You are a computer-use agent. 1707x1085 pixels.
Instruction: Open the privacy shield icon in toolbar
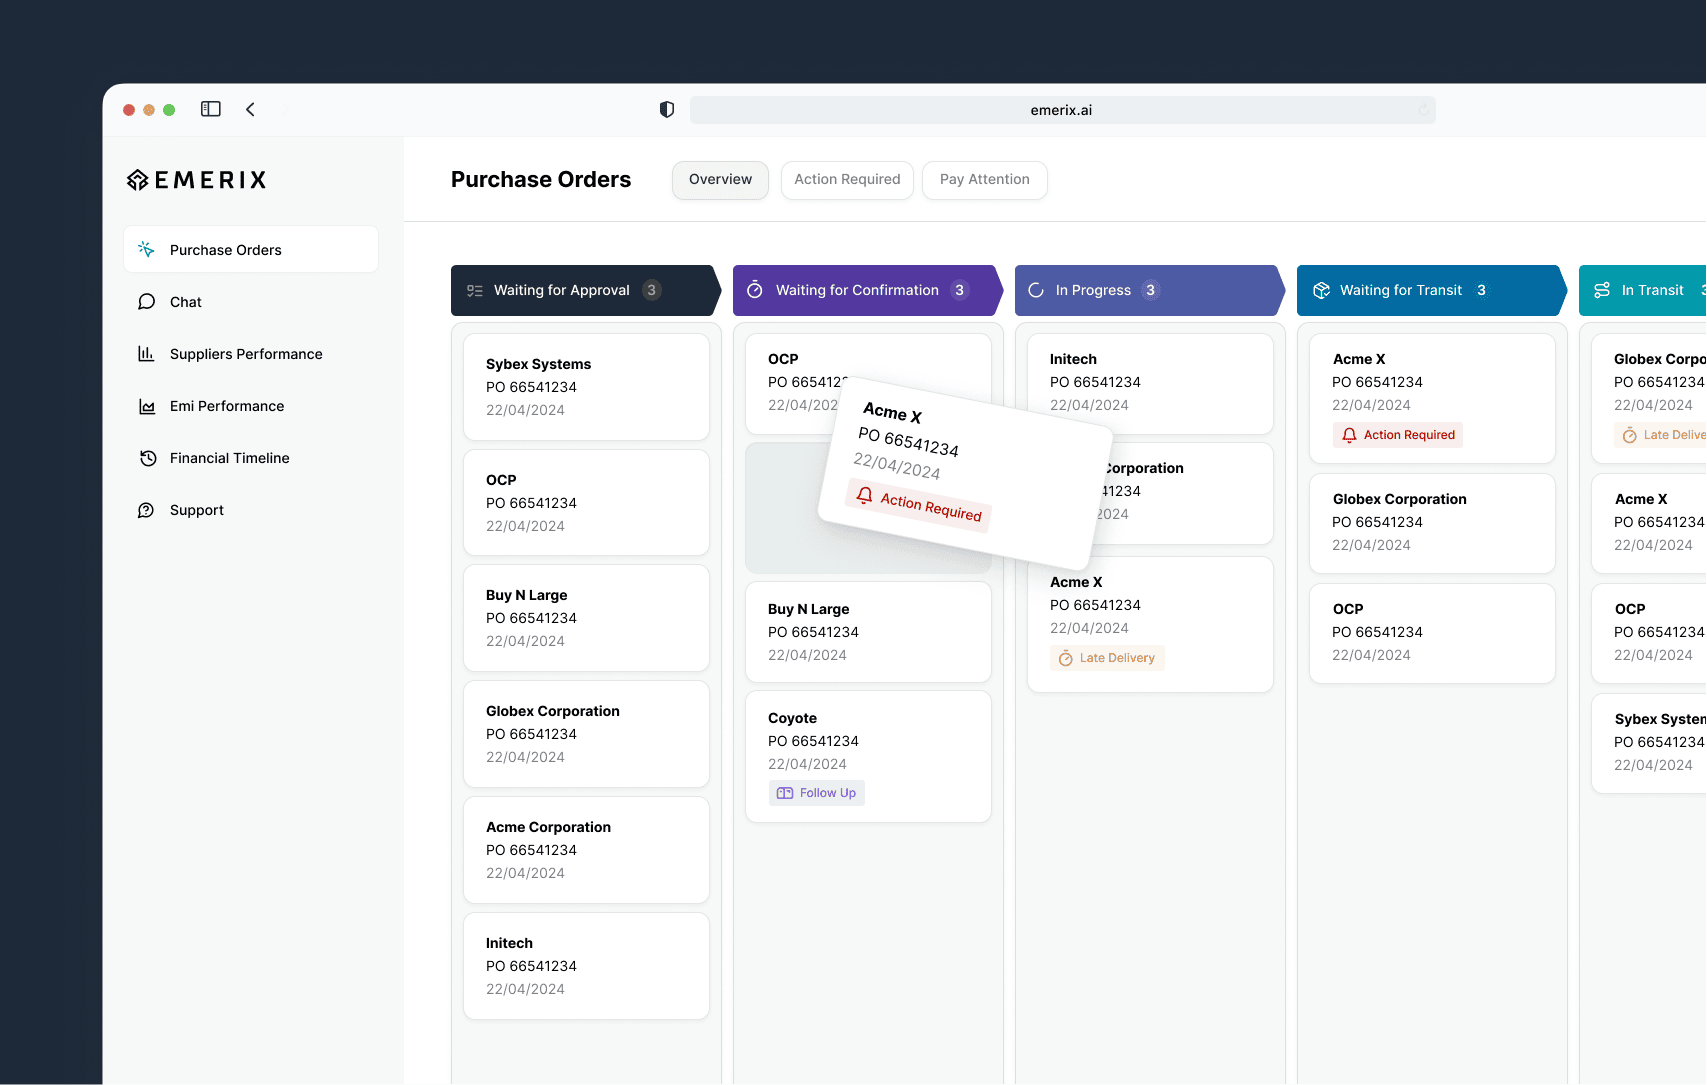667,109
